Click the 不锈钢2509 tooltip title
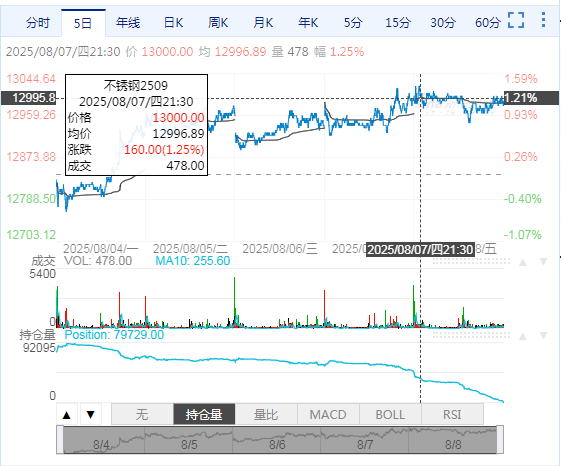This screenshot has width=561, height=466. click(136, 86)
